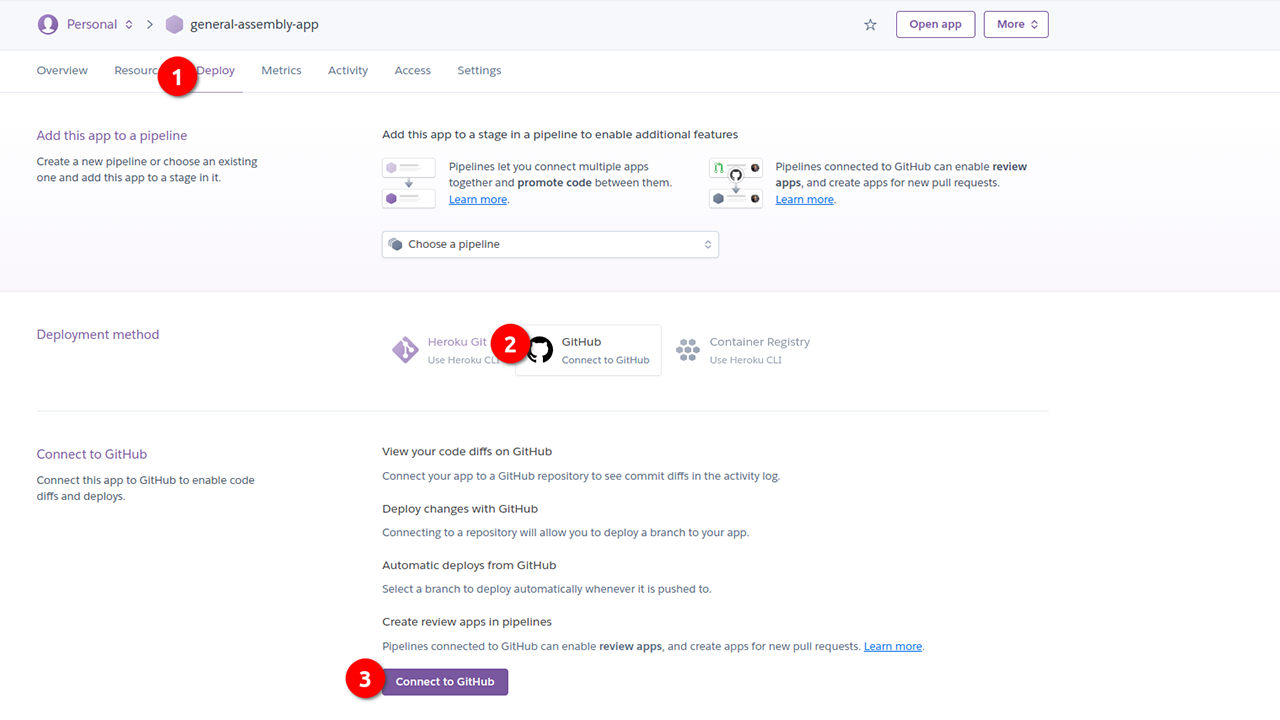
Task: Click the Heroku Git diamond icon
Action: (x=405, y=350)
